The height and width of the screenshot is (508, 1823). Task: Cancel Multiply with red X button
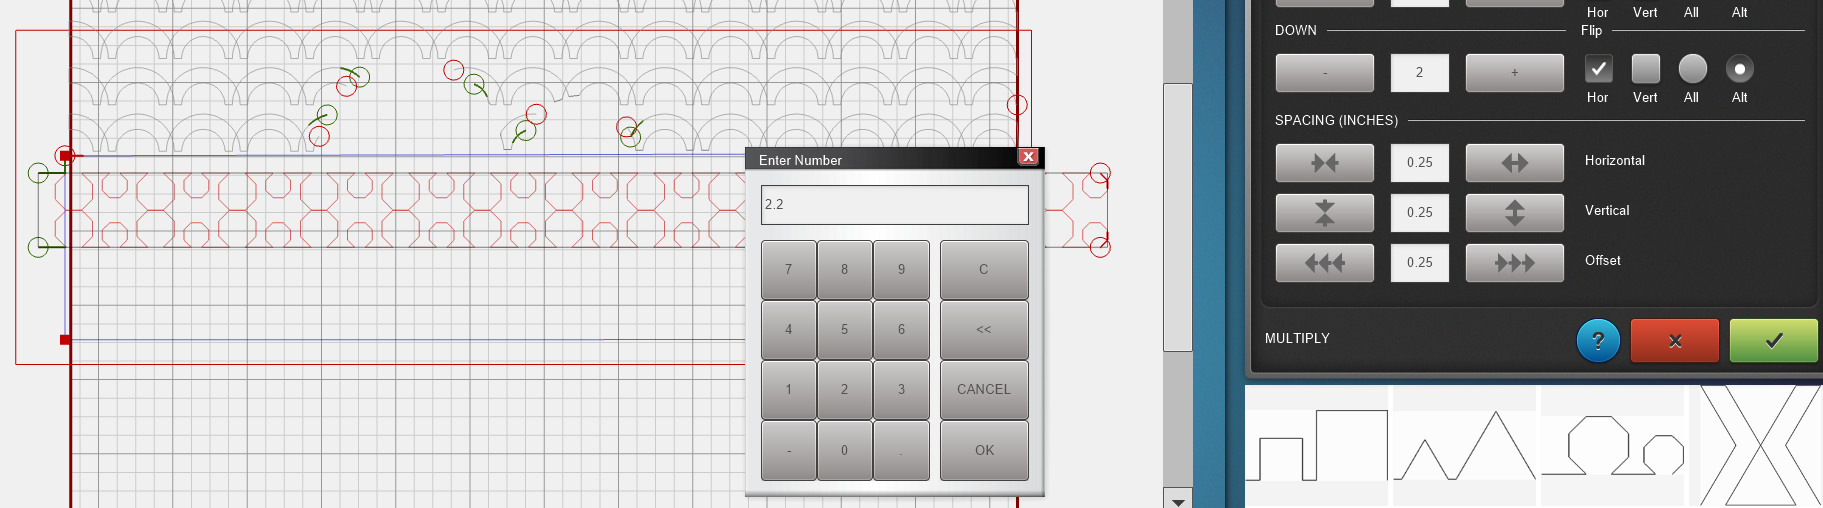(1674, 341)
